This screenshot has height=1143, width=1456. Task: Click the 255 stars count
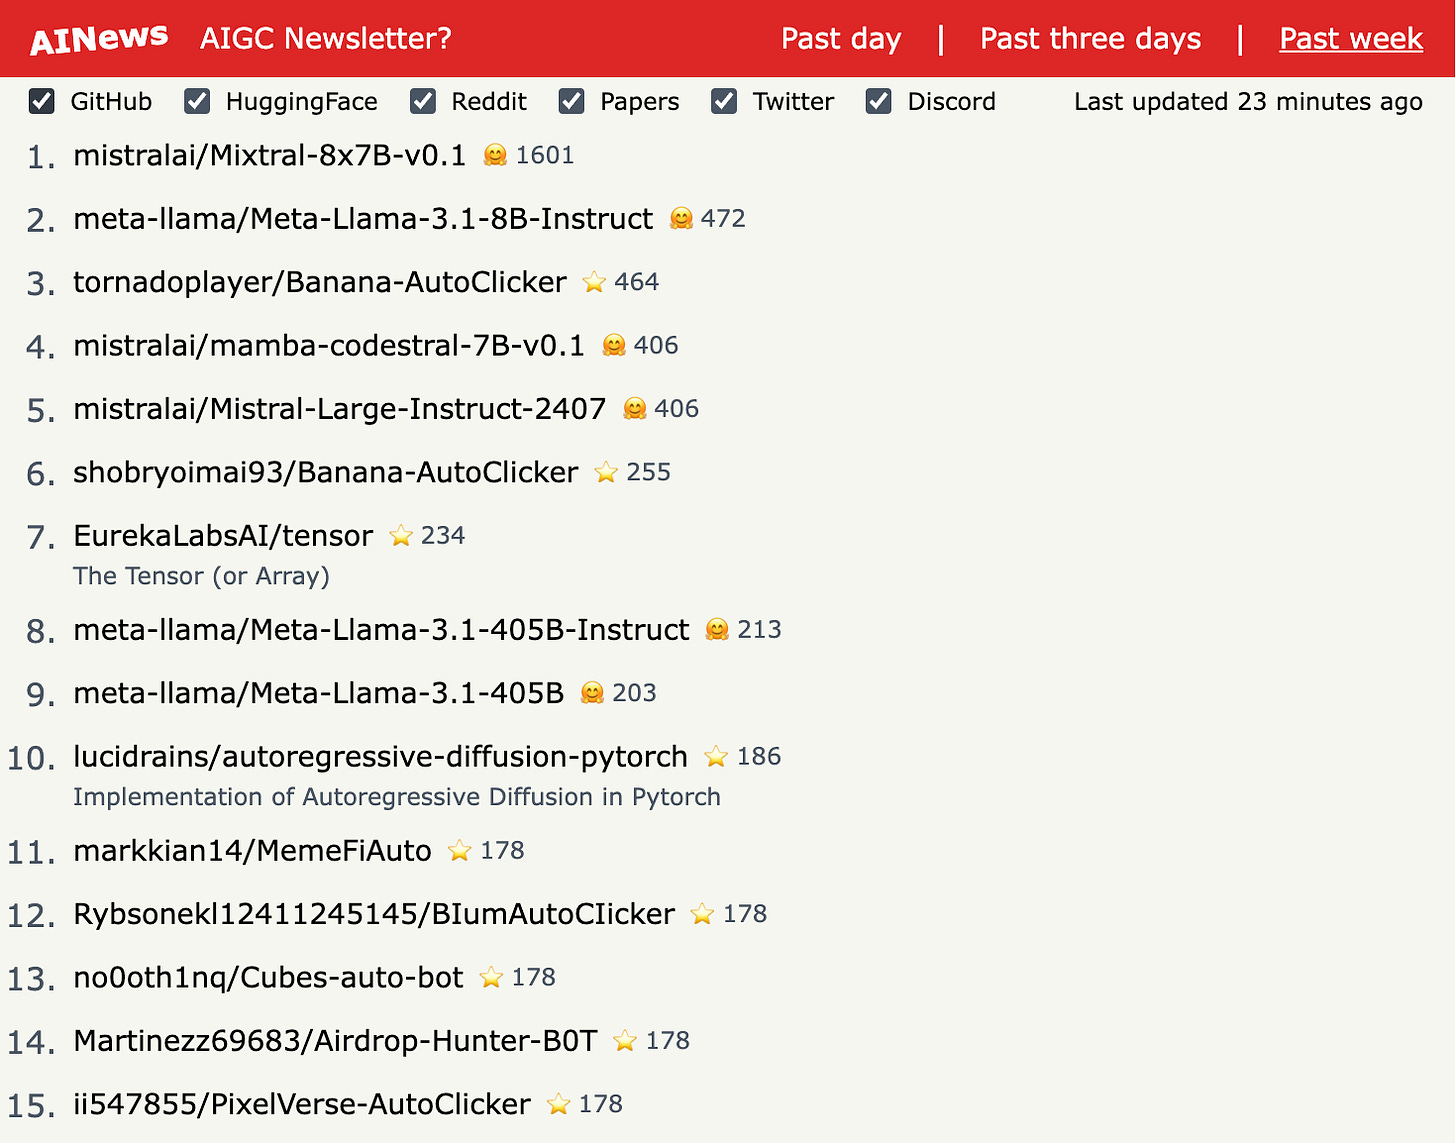tap(649, 472)
